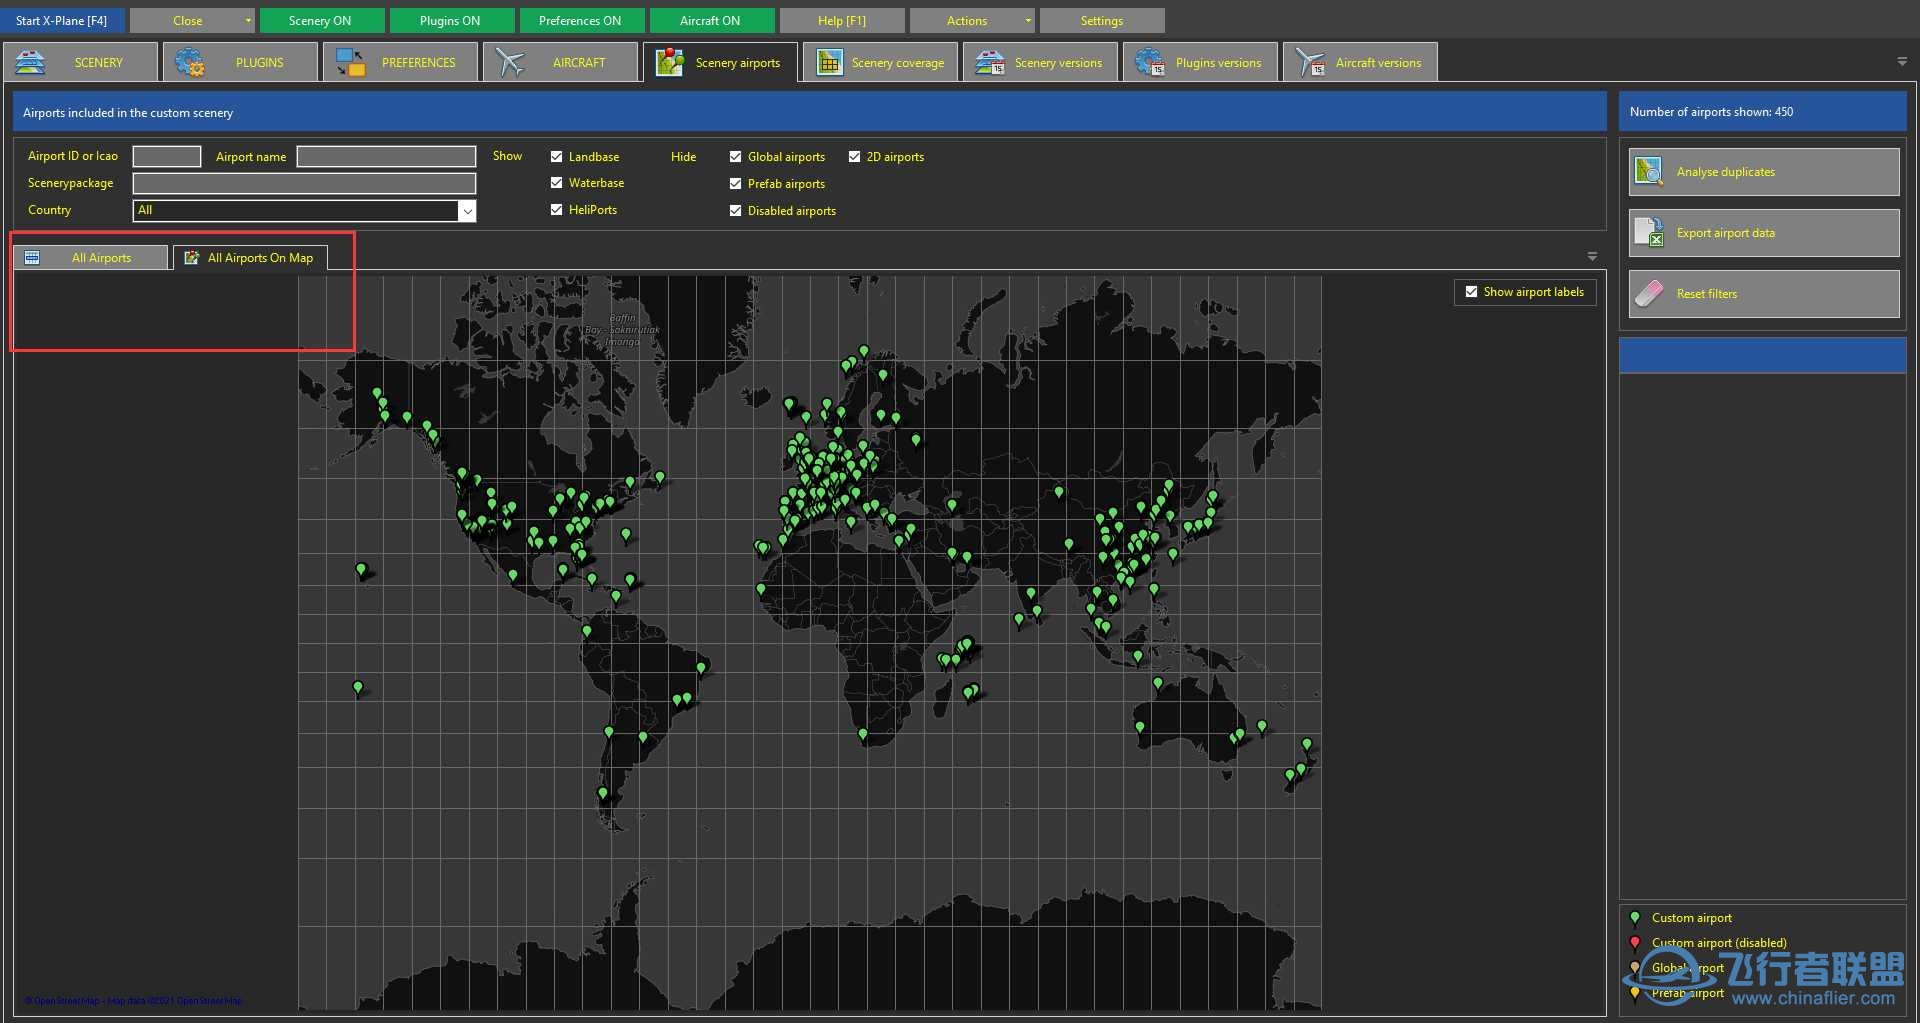Click the Plugins versions icon
This screenshot has height=1023, width=1920.
(1150, 62)
